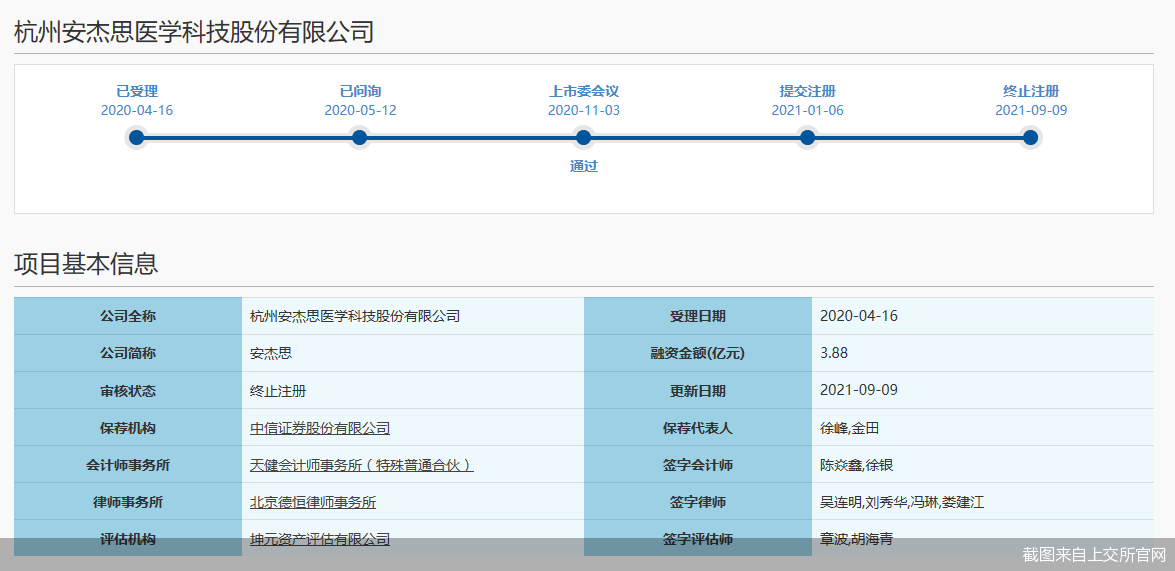
Task: Click the 签字会计师 header cell
Action: (698, 465)
